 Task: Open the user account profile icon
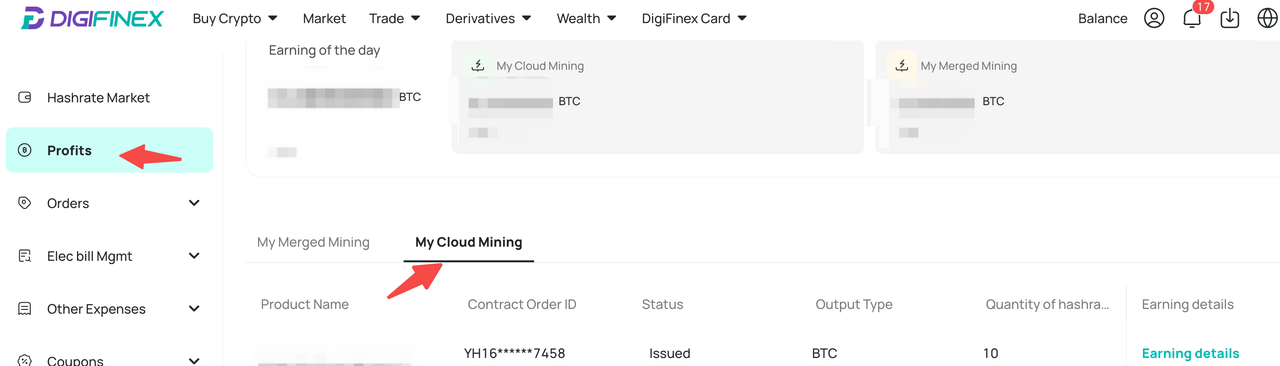click(1154, 18)
